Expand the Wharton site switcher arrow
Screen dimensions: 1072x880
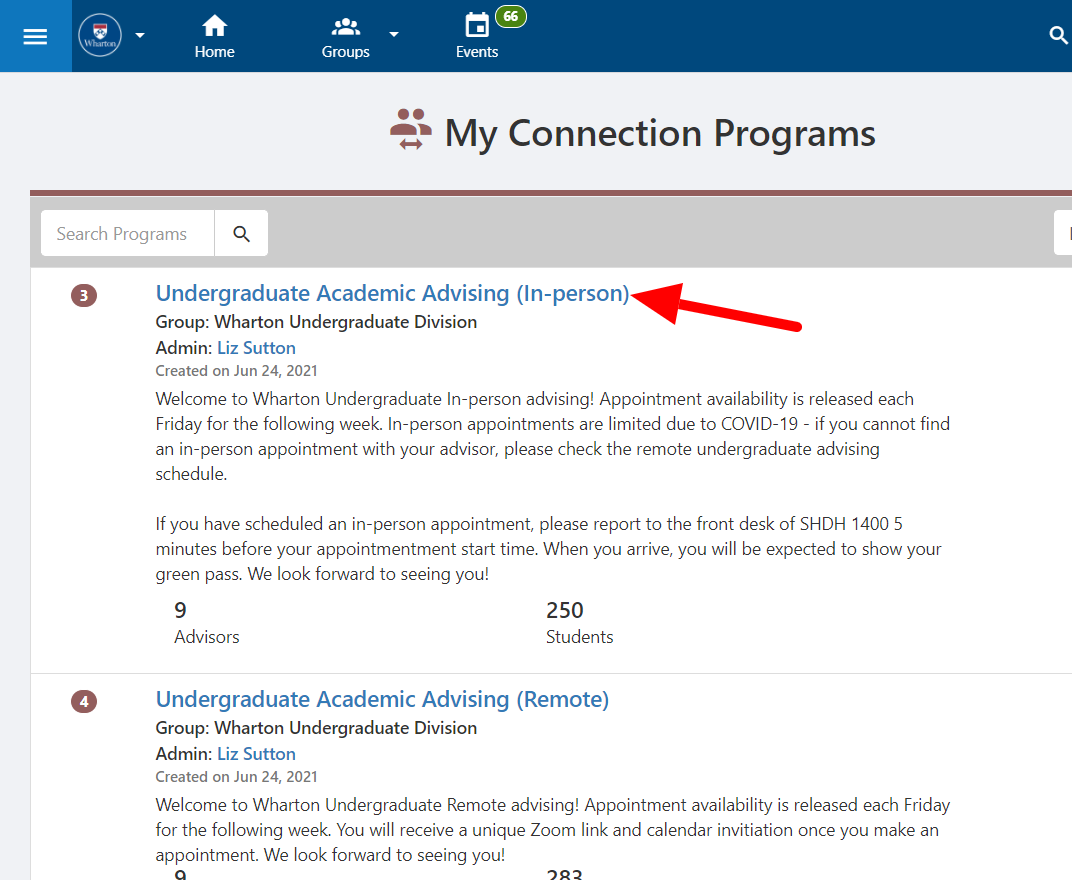tap(140, 35)
